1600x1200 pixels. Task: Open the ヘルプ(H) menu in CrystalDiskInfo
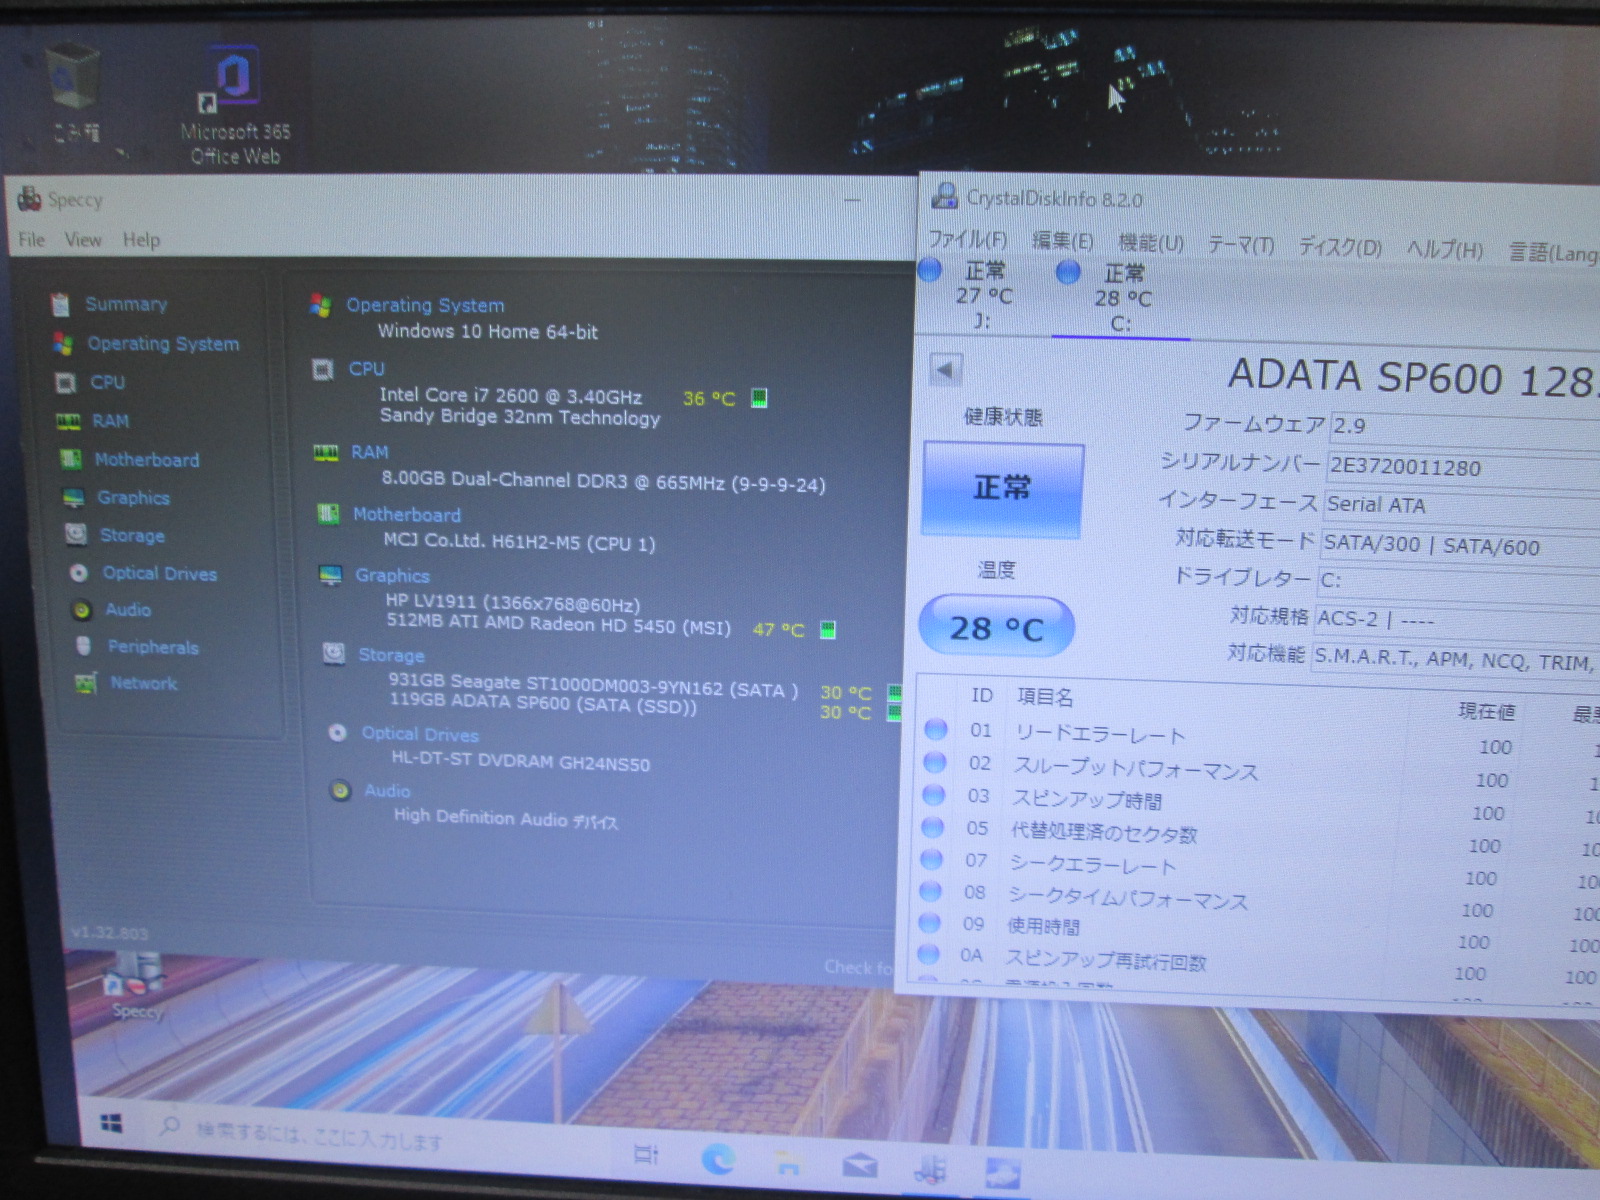1445,250
